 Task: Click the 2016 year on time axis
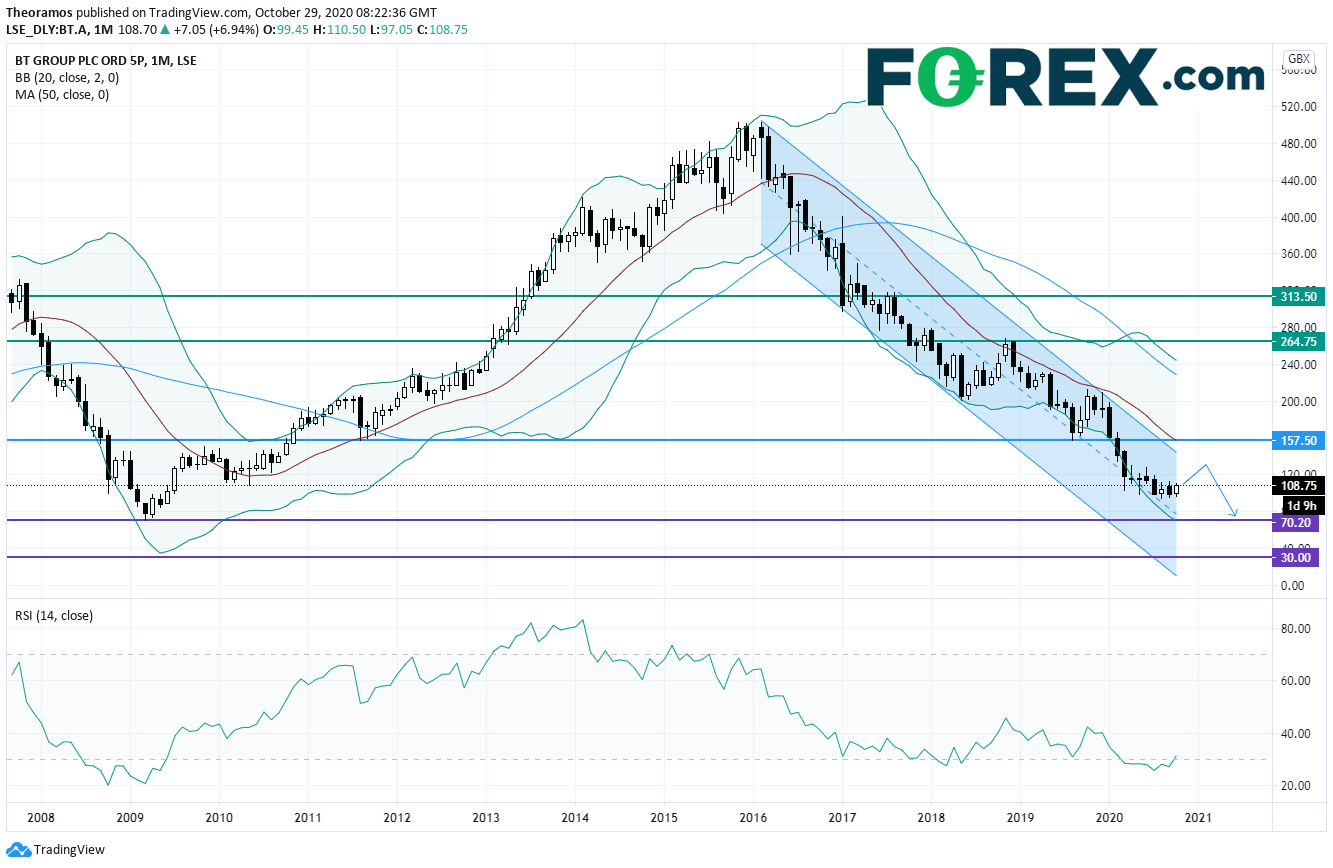[x=753, y=817]
